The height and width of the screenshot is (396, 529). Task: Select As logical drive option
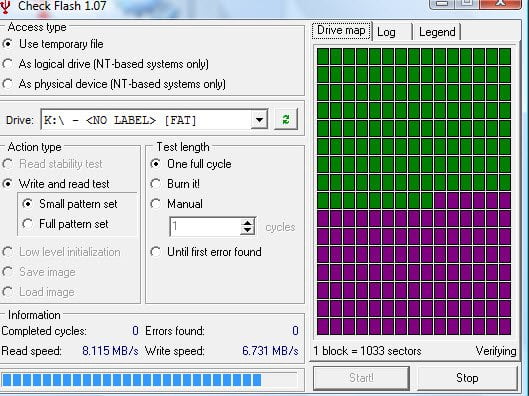pyautogui.click(x=106, y=64)
